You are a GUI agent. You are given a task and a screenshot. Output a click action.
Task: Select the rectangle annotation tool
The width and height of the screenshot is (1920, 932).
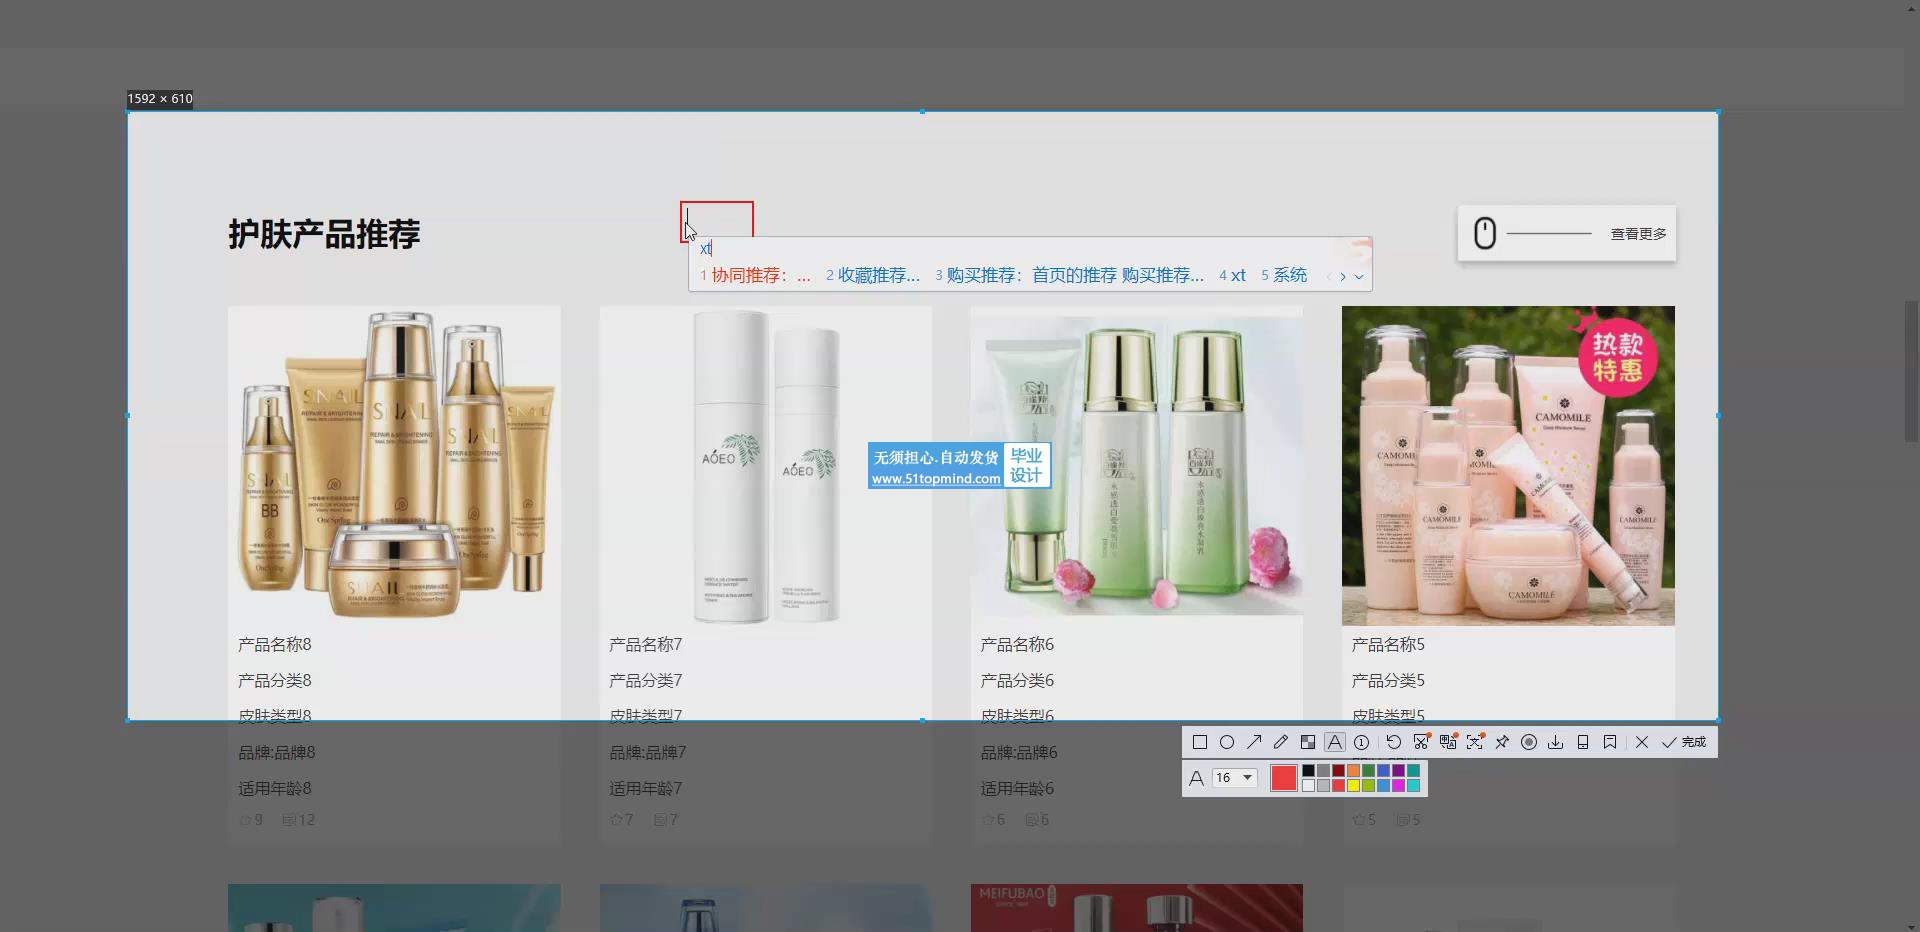[1200, 742]
